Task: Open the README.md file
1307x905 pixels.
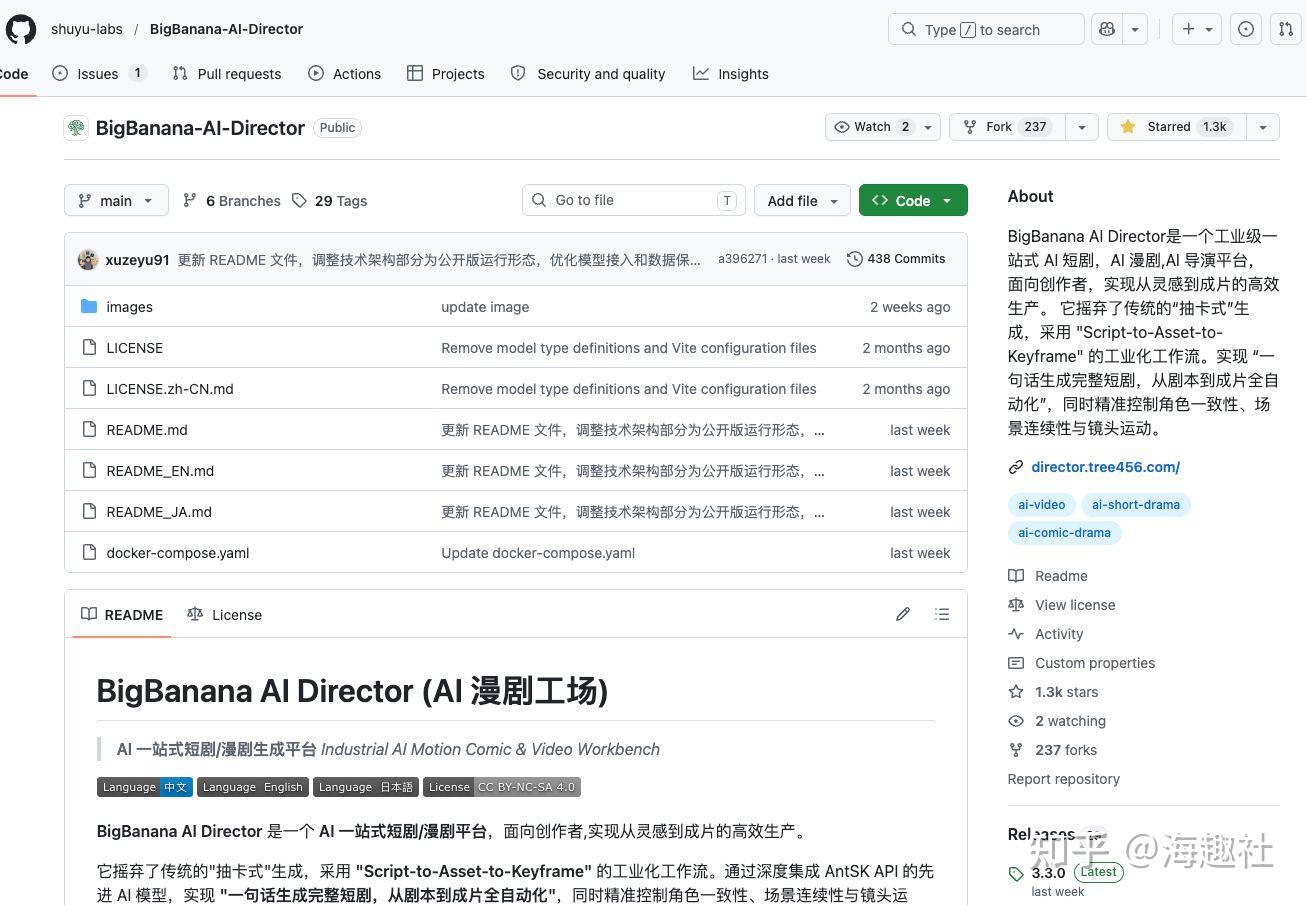Action: coord(147,430)
